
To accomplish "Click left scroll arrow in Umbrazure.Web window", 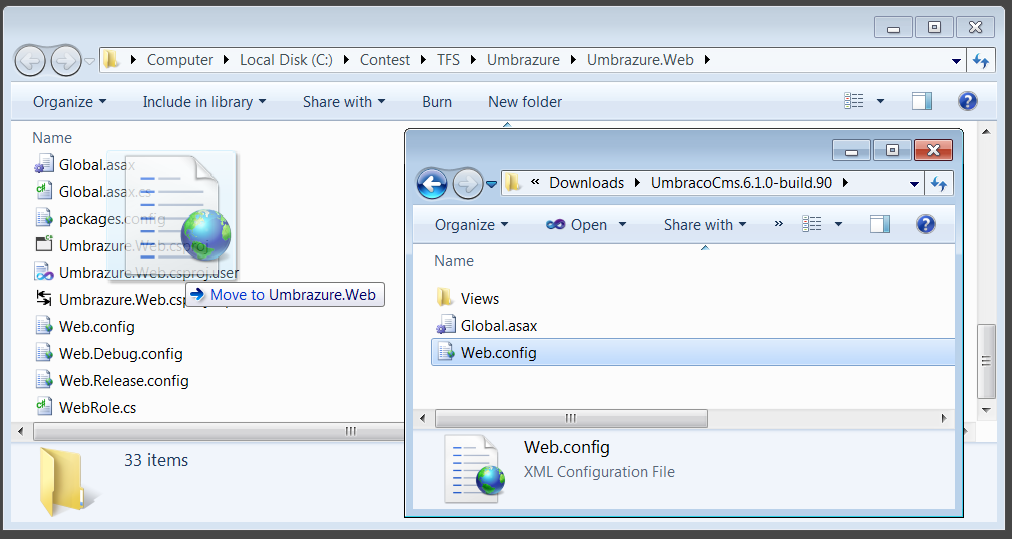I will [x=21, y=431].
